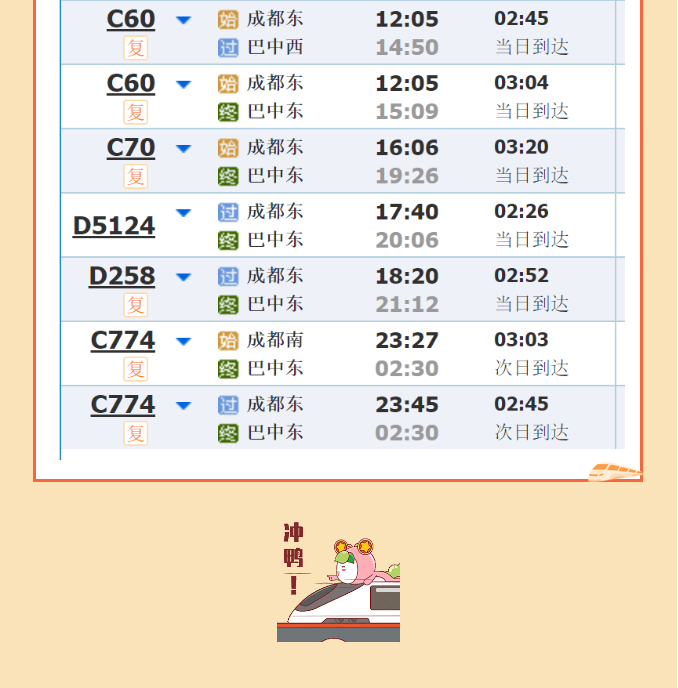Click the orange train icon at frame corner
Viewport: 678px width, 688px height.
[x=615, y=472]
